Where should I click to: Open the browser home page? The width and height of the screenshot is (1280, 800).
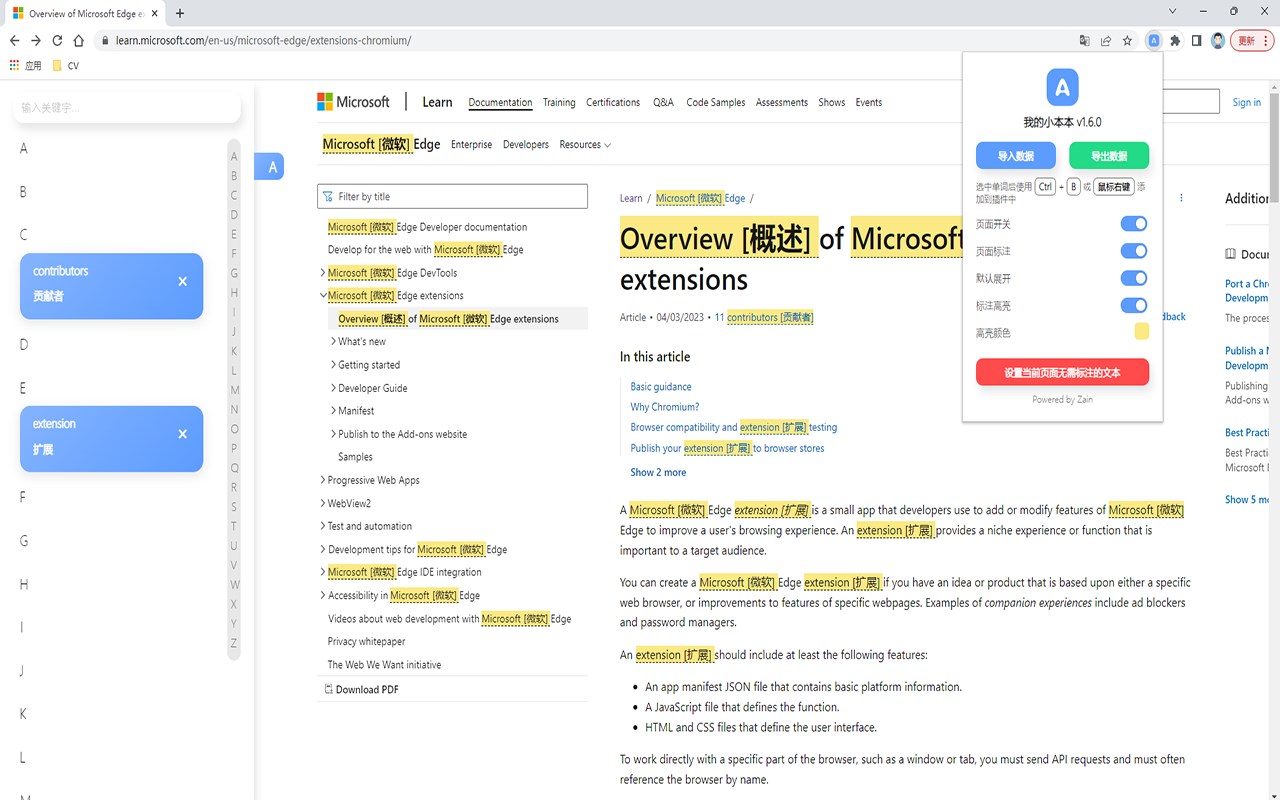point(79,41)
